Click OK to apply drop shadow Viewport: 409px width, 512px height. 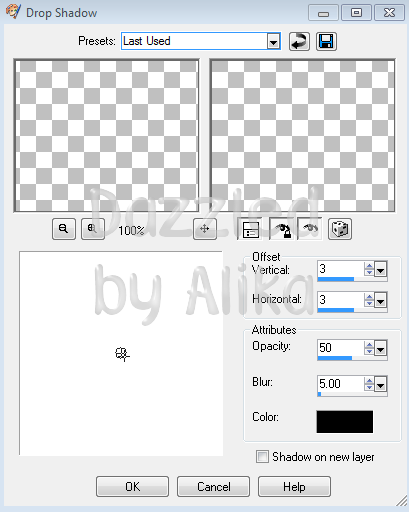(132, 487)
